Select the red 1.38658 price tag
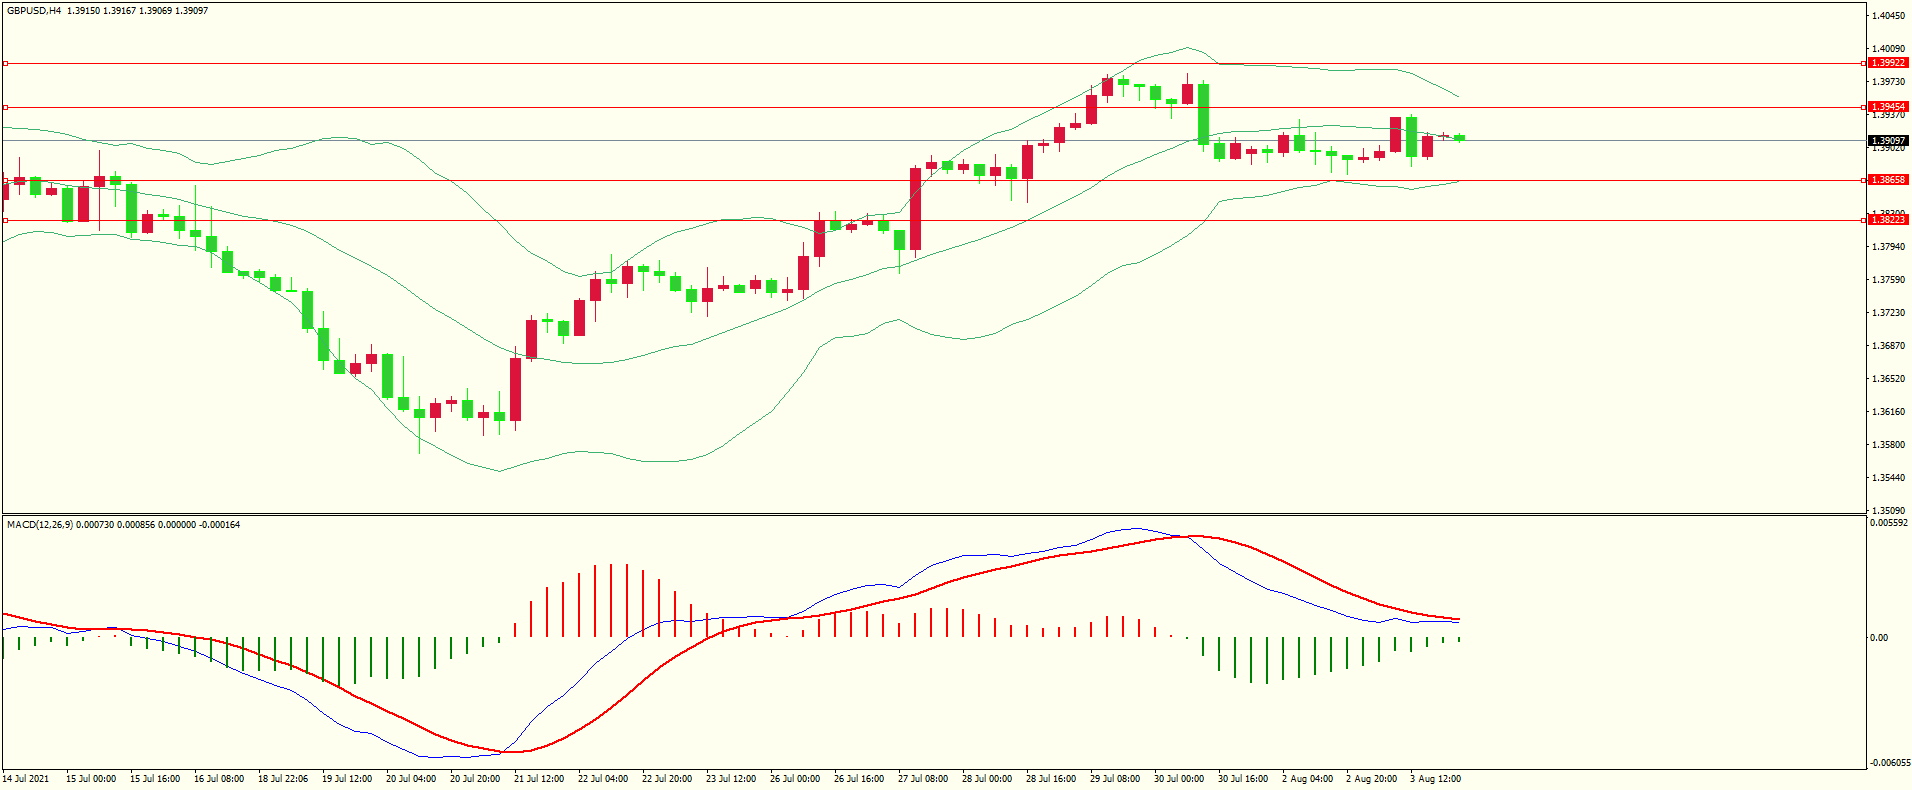The image size is (1912, 790). click(1888, 180)
